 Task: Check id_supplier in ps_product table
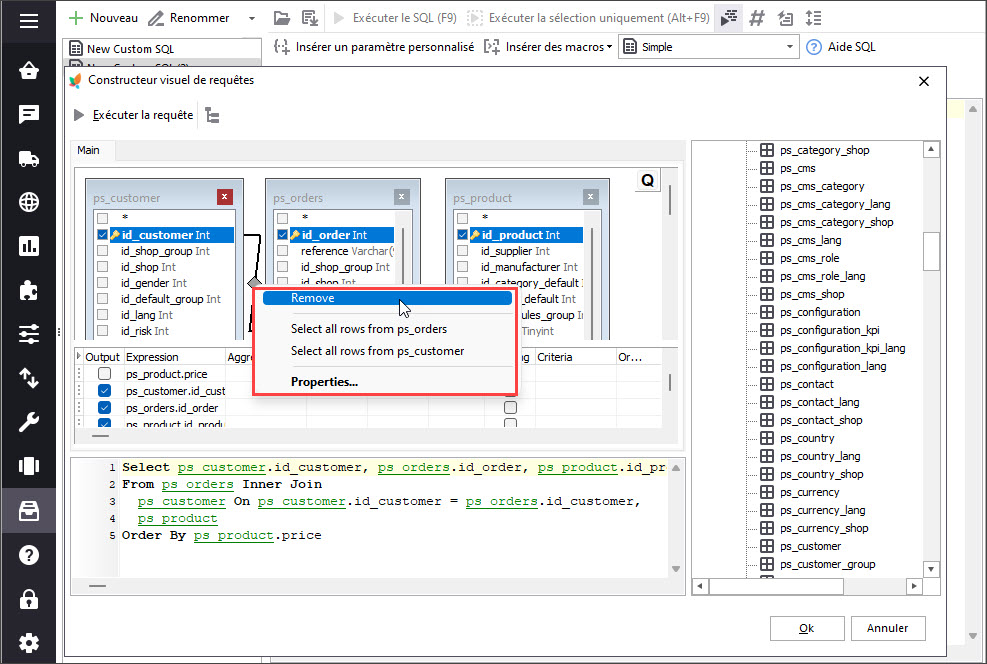[463, 250]
